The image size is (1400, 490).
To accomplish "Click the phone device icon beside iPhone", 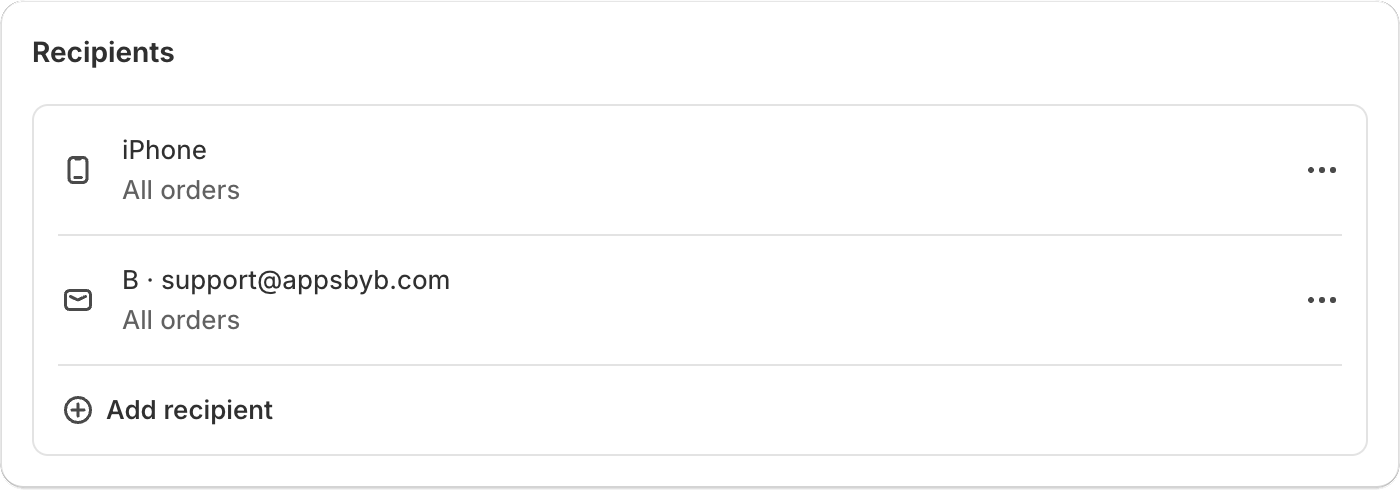I will (x=78, y=170).
